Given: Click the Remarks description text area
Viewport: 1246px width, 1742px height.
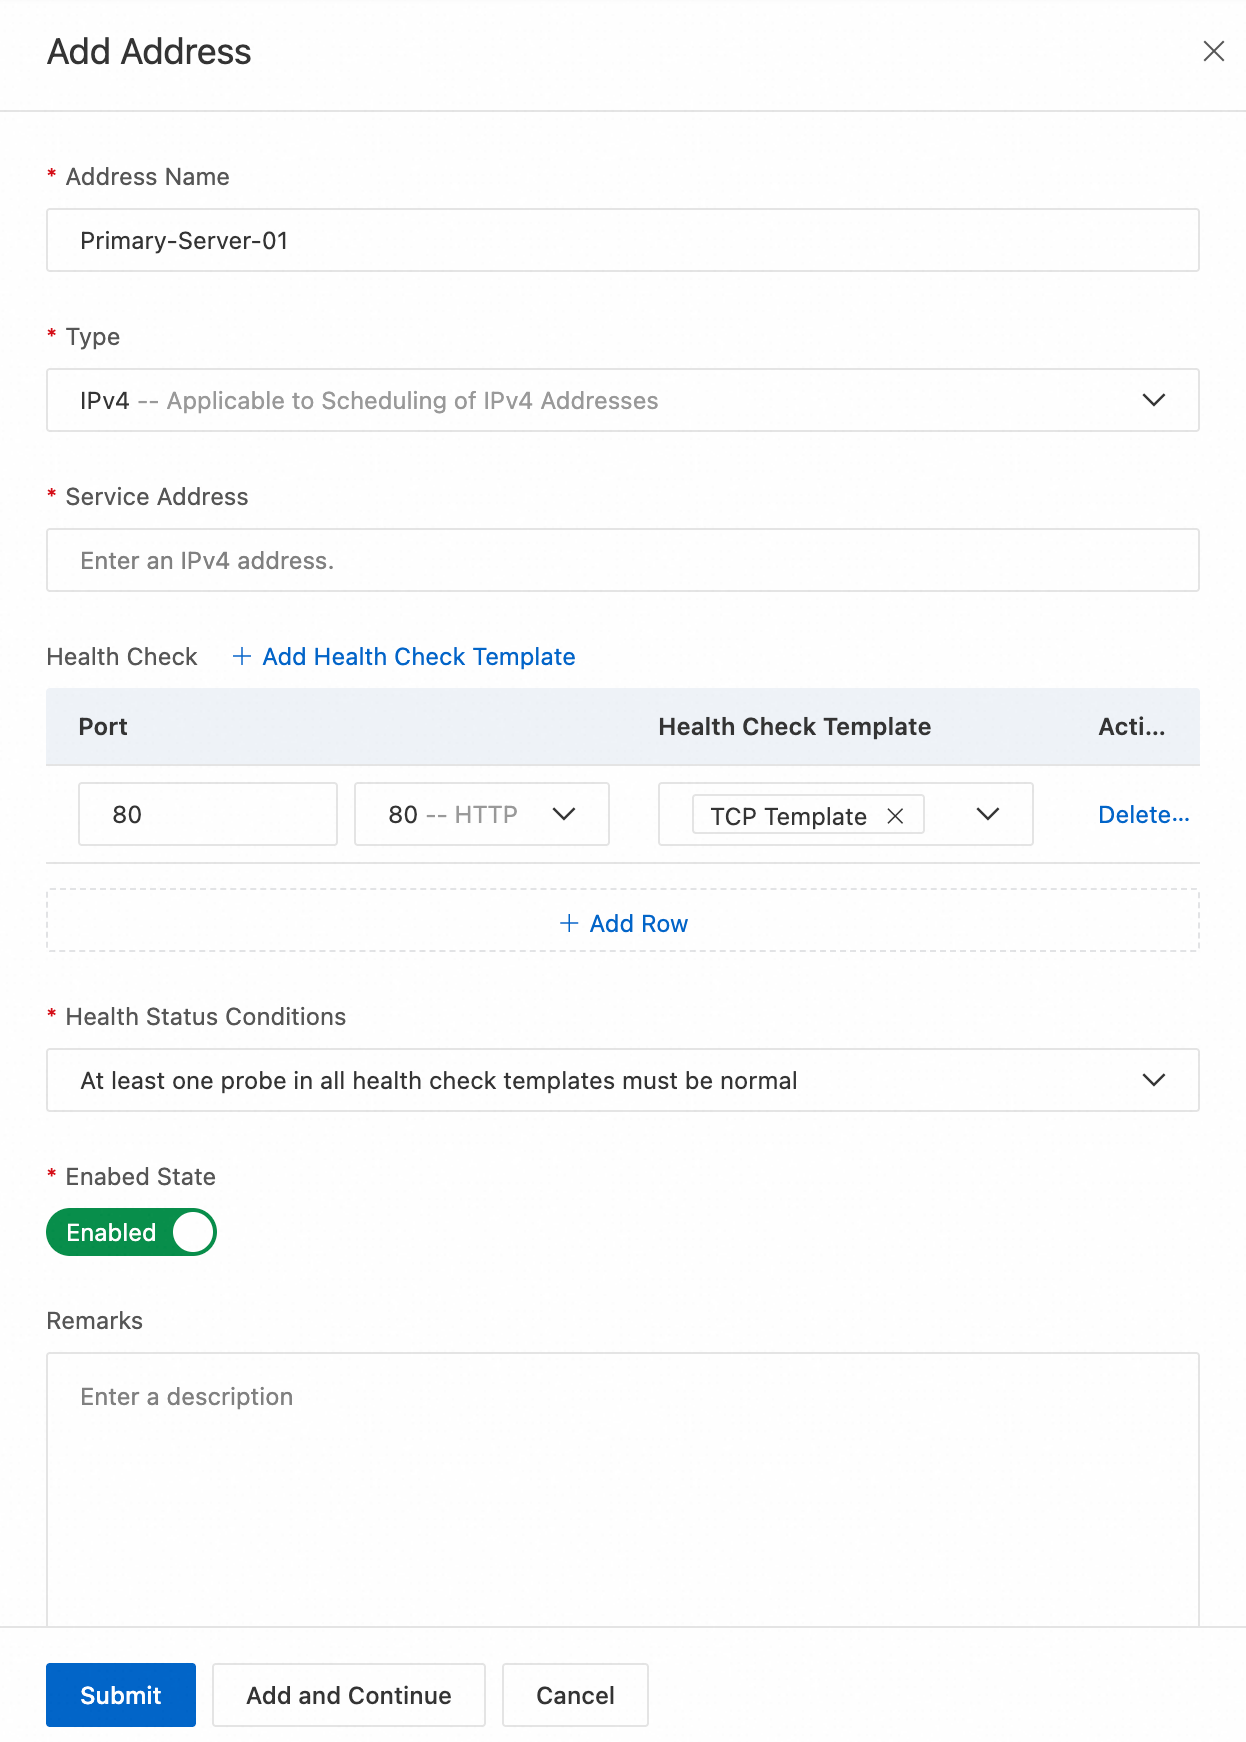Looking at the screenshot, I should [x=622, y=1480].
